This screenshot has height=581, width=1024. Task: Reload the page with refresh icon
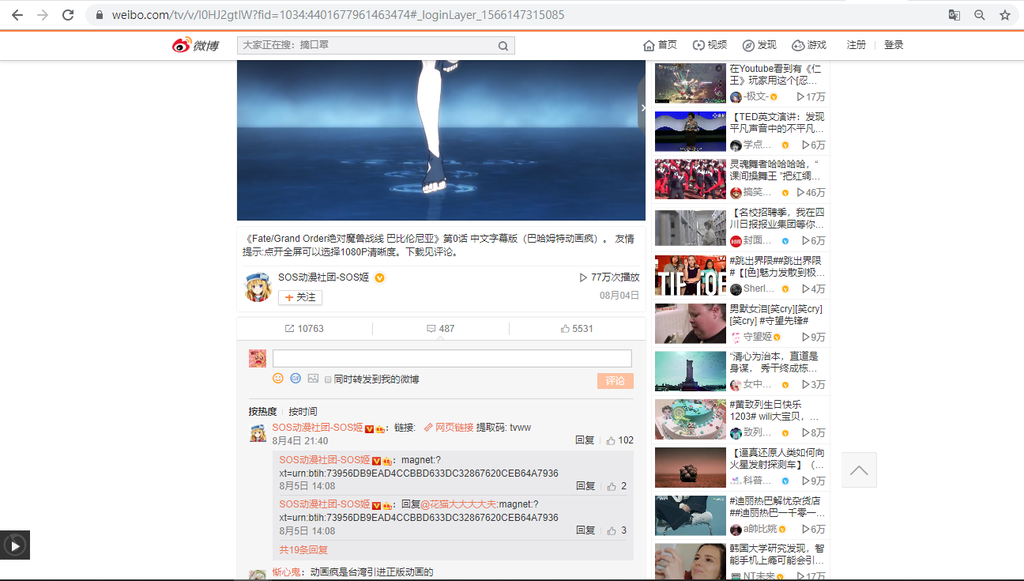pos(68,15)
